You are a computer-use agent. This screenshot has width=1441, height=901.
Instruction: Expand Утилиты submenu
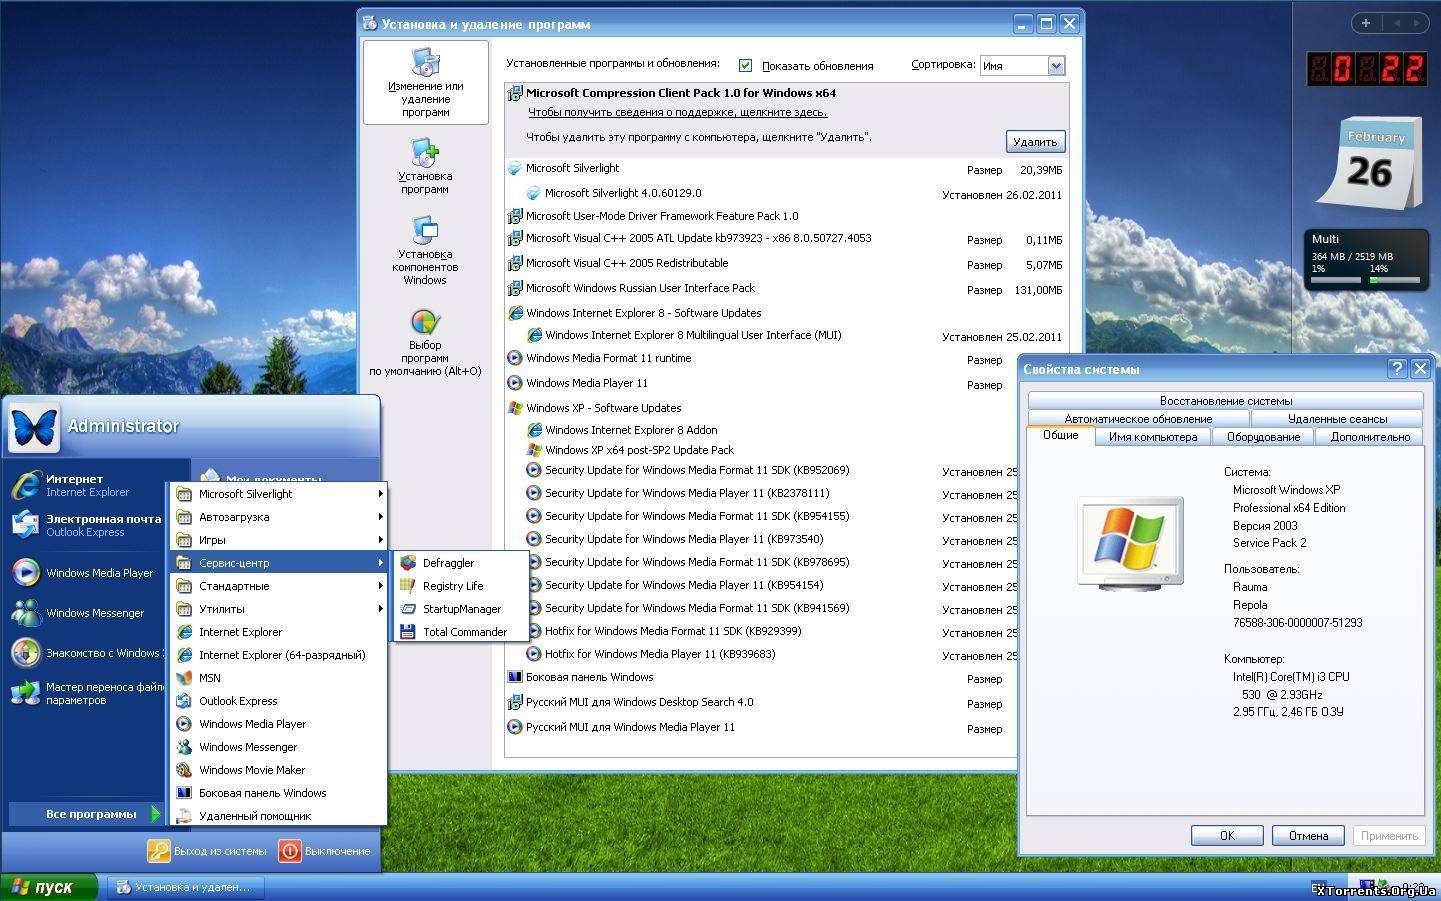coord(279,609)
